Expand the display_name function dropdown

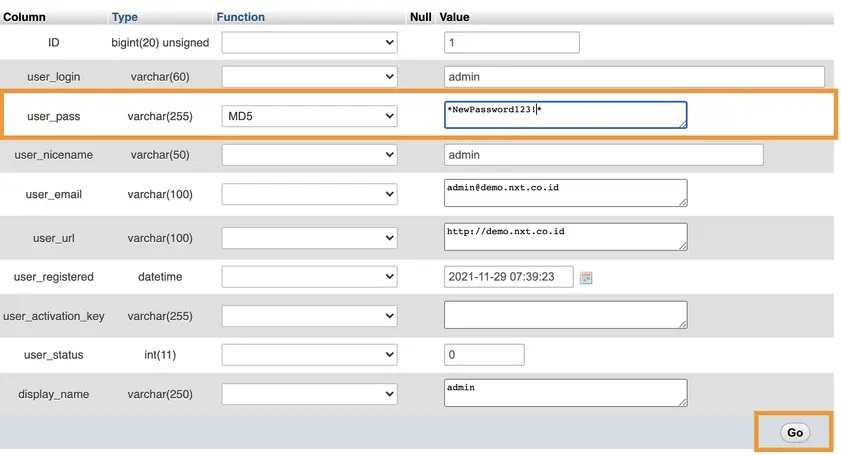[x=309, y=394]
